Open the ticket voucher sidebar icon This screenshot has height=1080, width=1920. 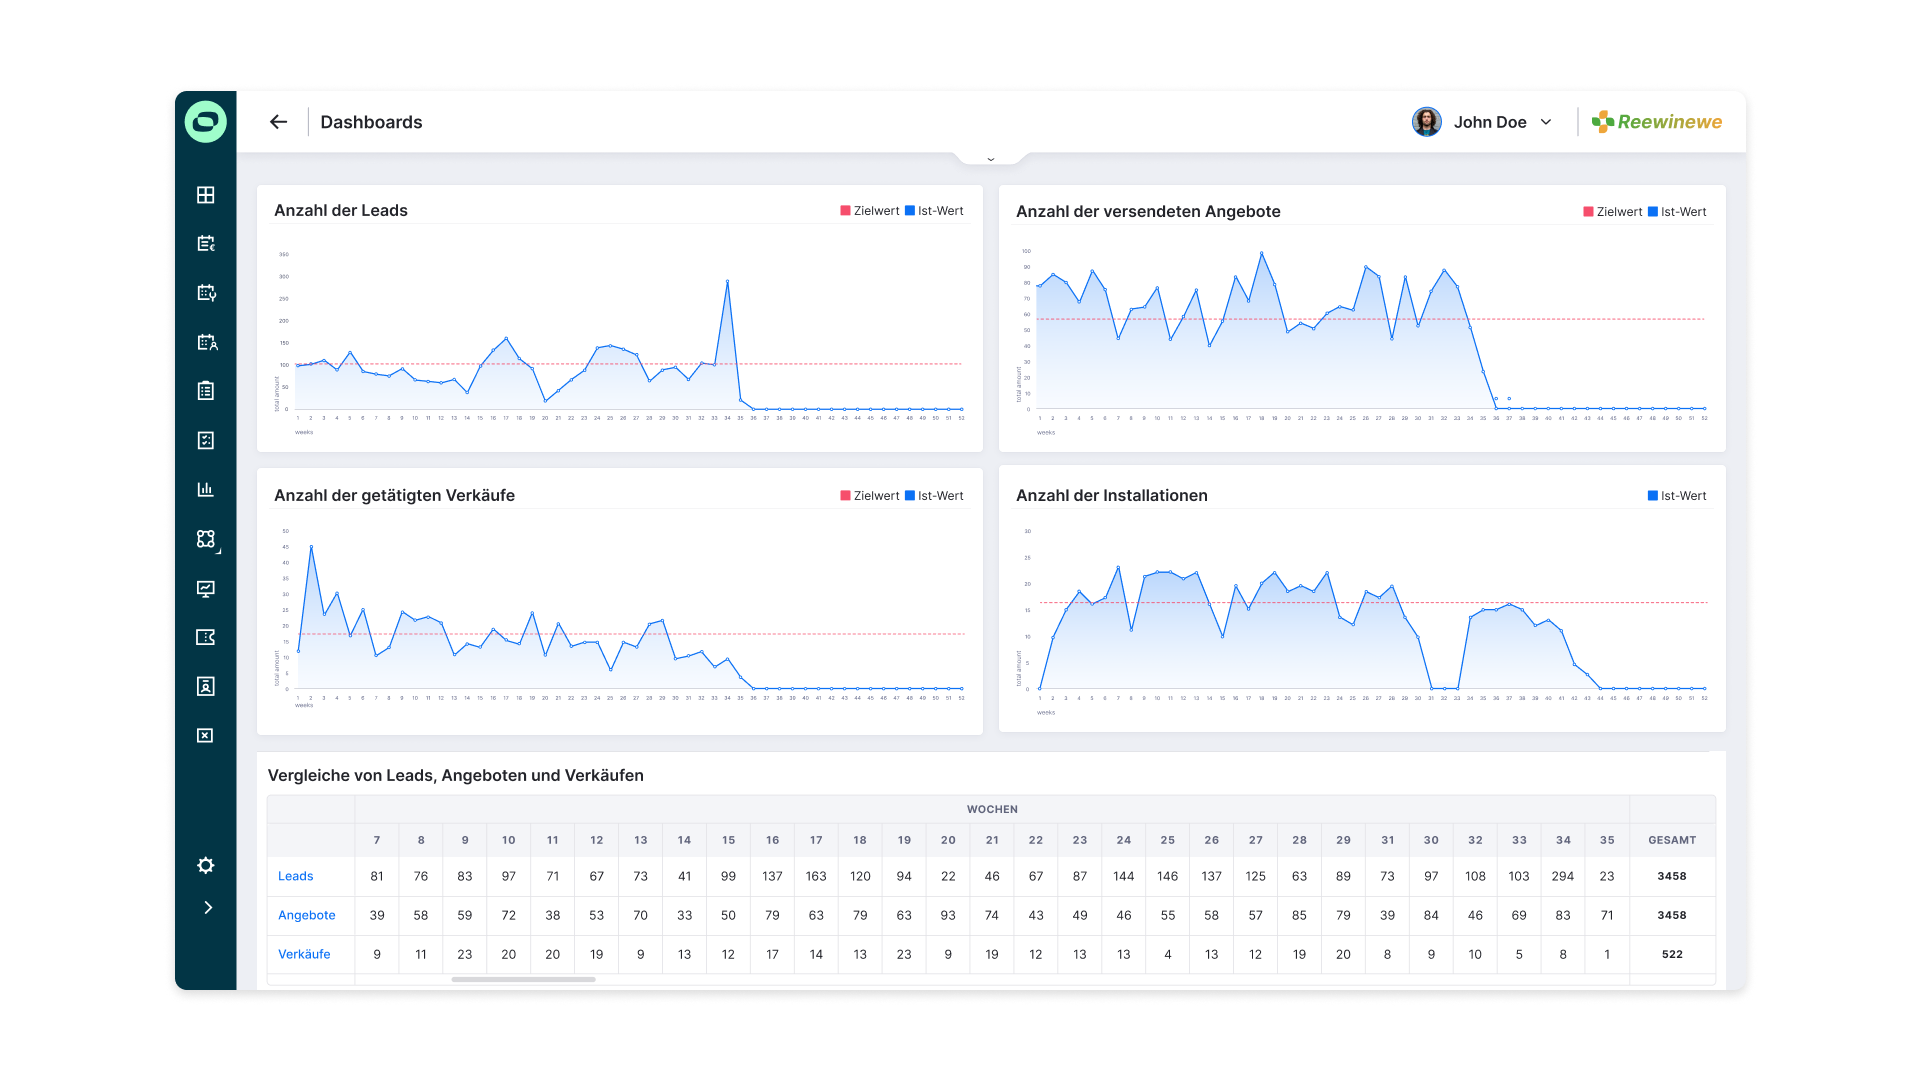point(205,637)
